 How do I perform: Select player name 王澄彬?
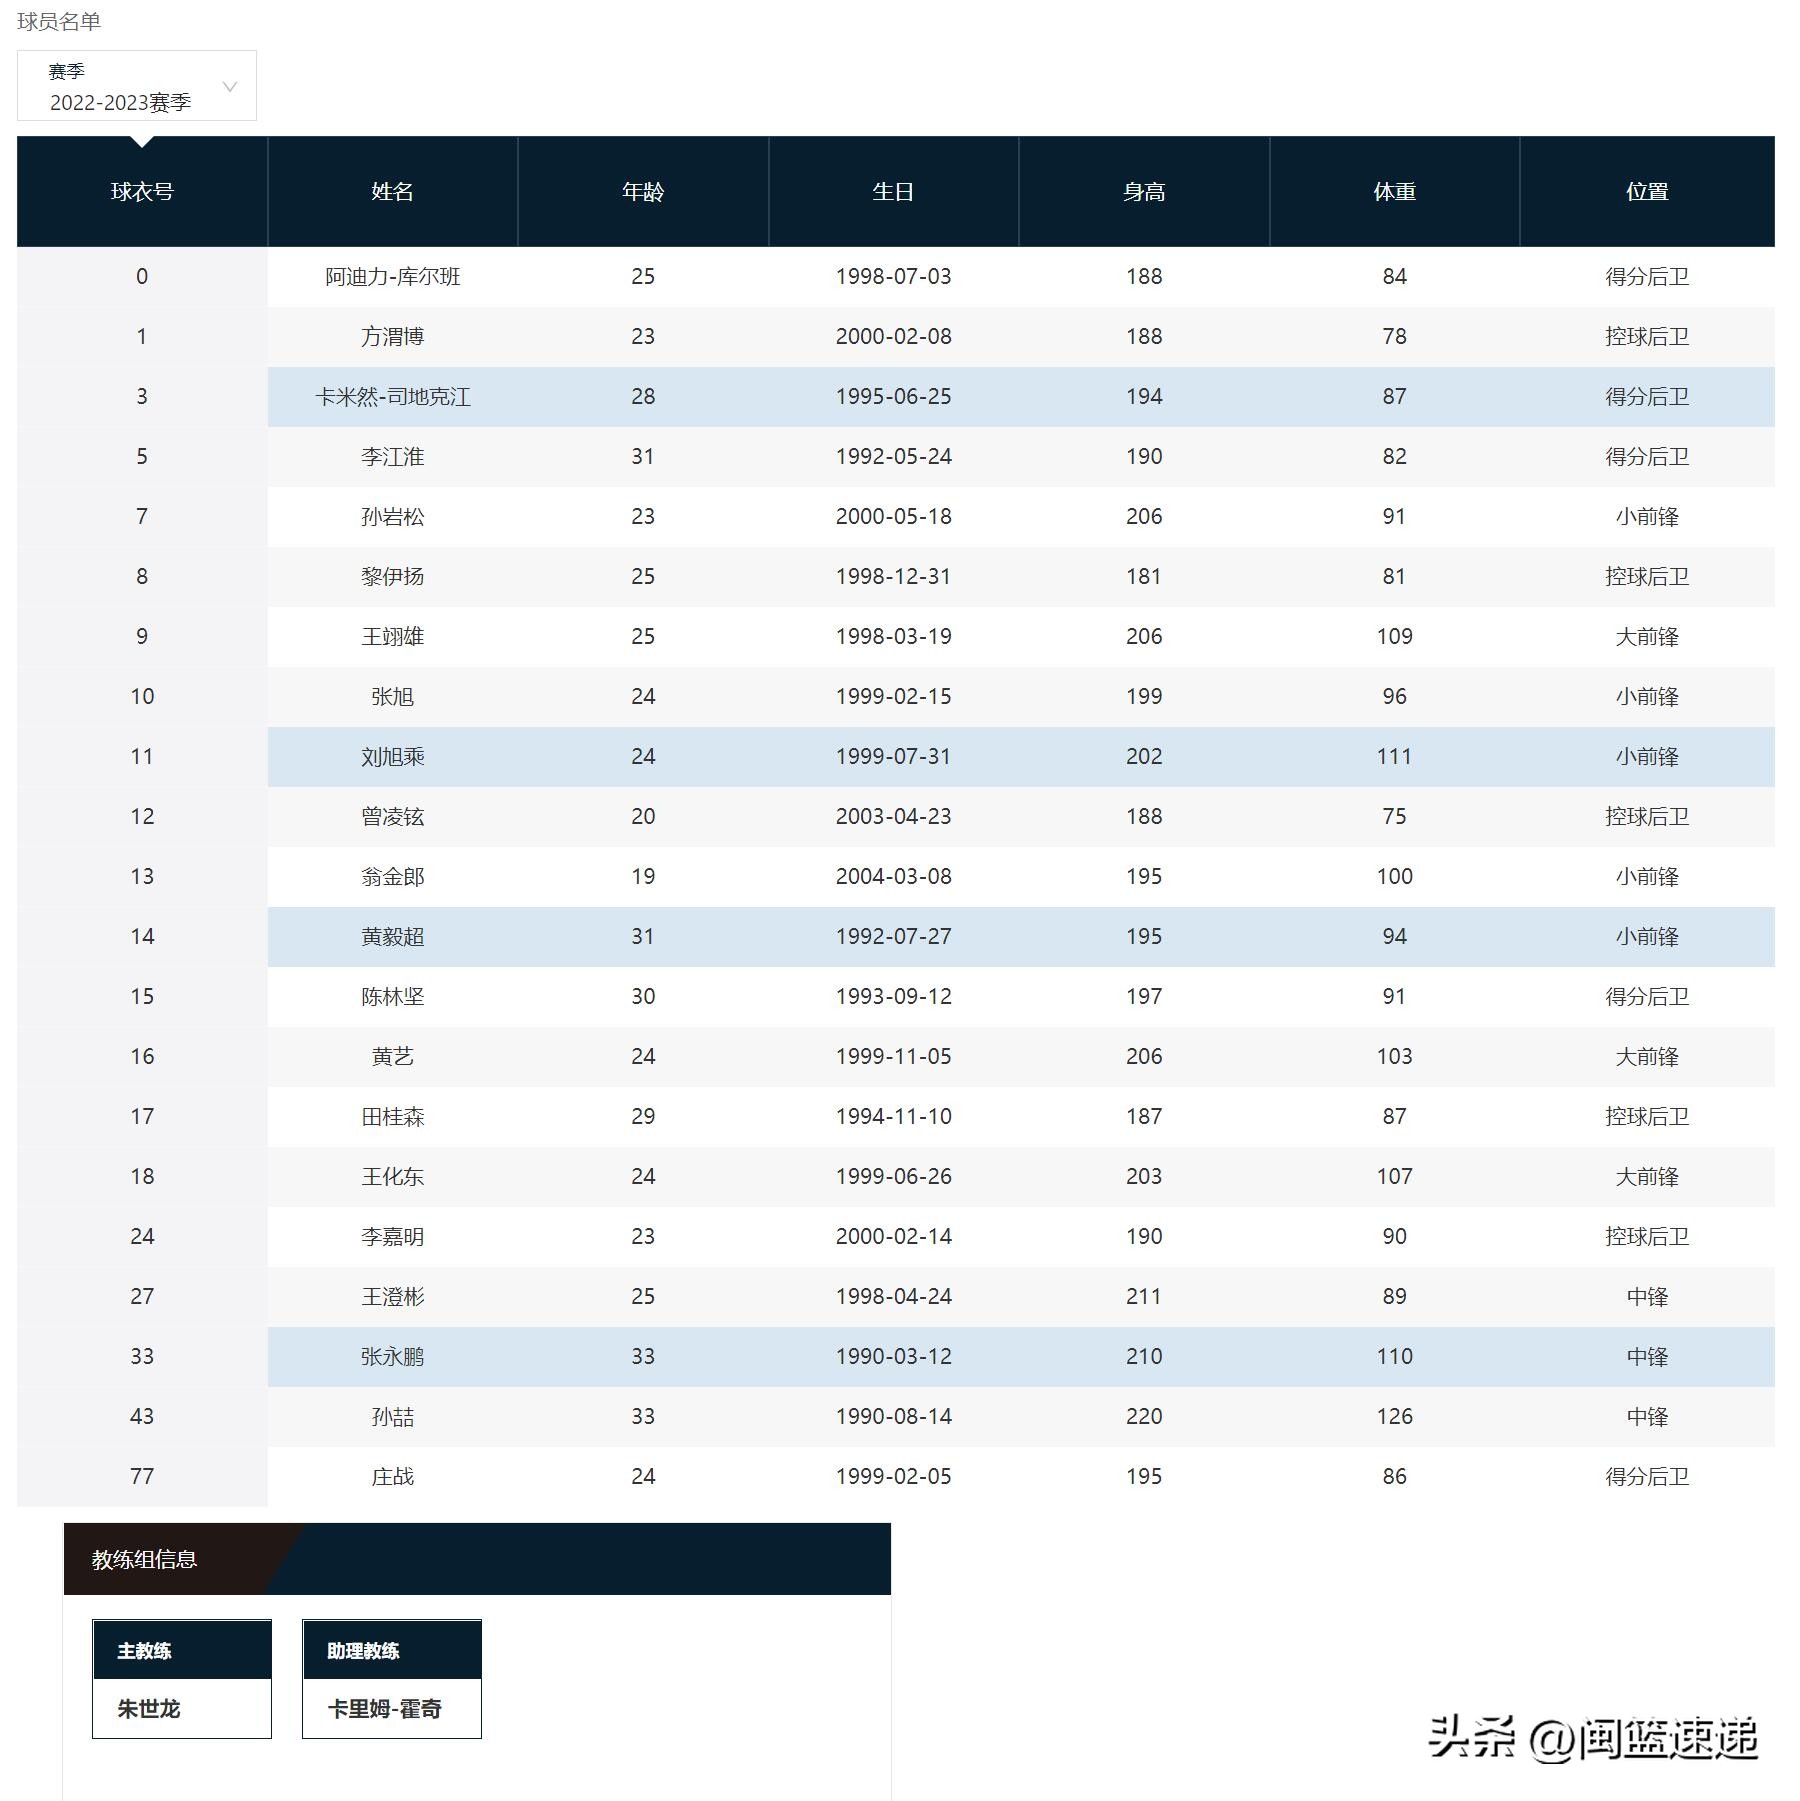(392, 1297)
